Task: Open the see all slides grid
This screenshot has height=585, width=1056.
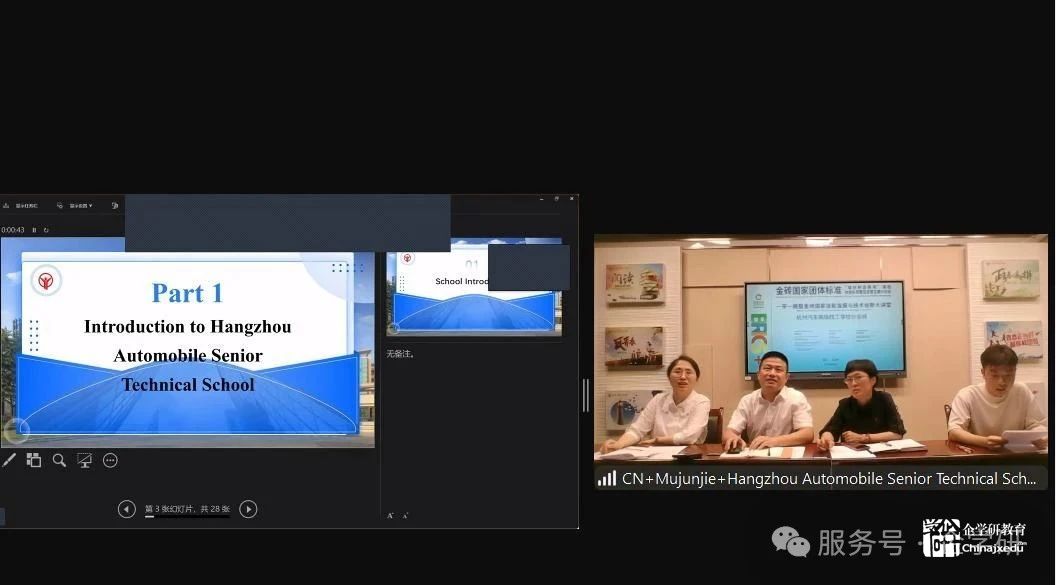Action: (x=34, y=460)
